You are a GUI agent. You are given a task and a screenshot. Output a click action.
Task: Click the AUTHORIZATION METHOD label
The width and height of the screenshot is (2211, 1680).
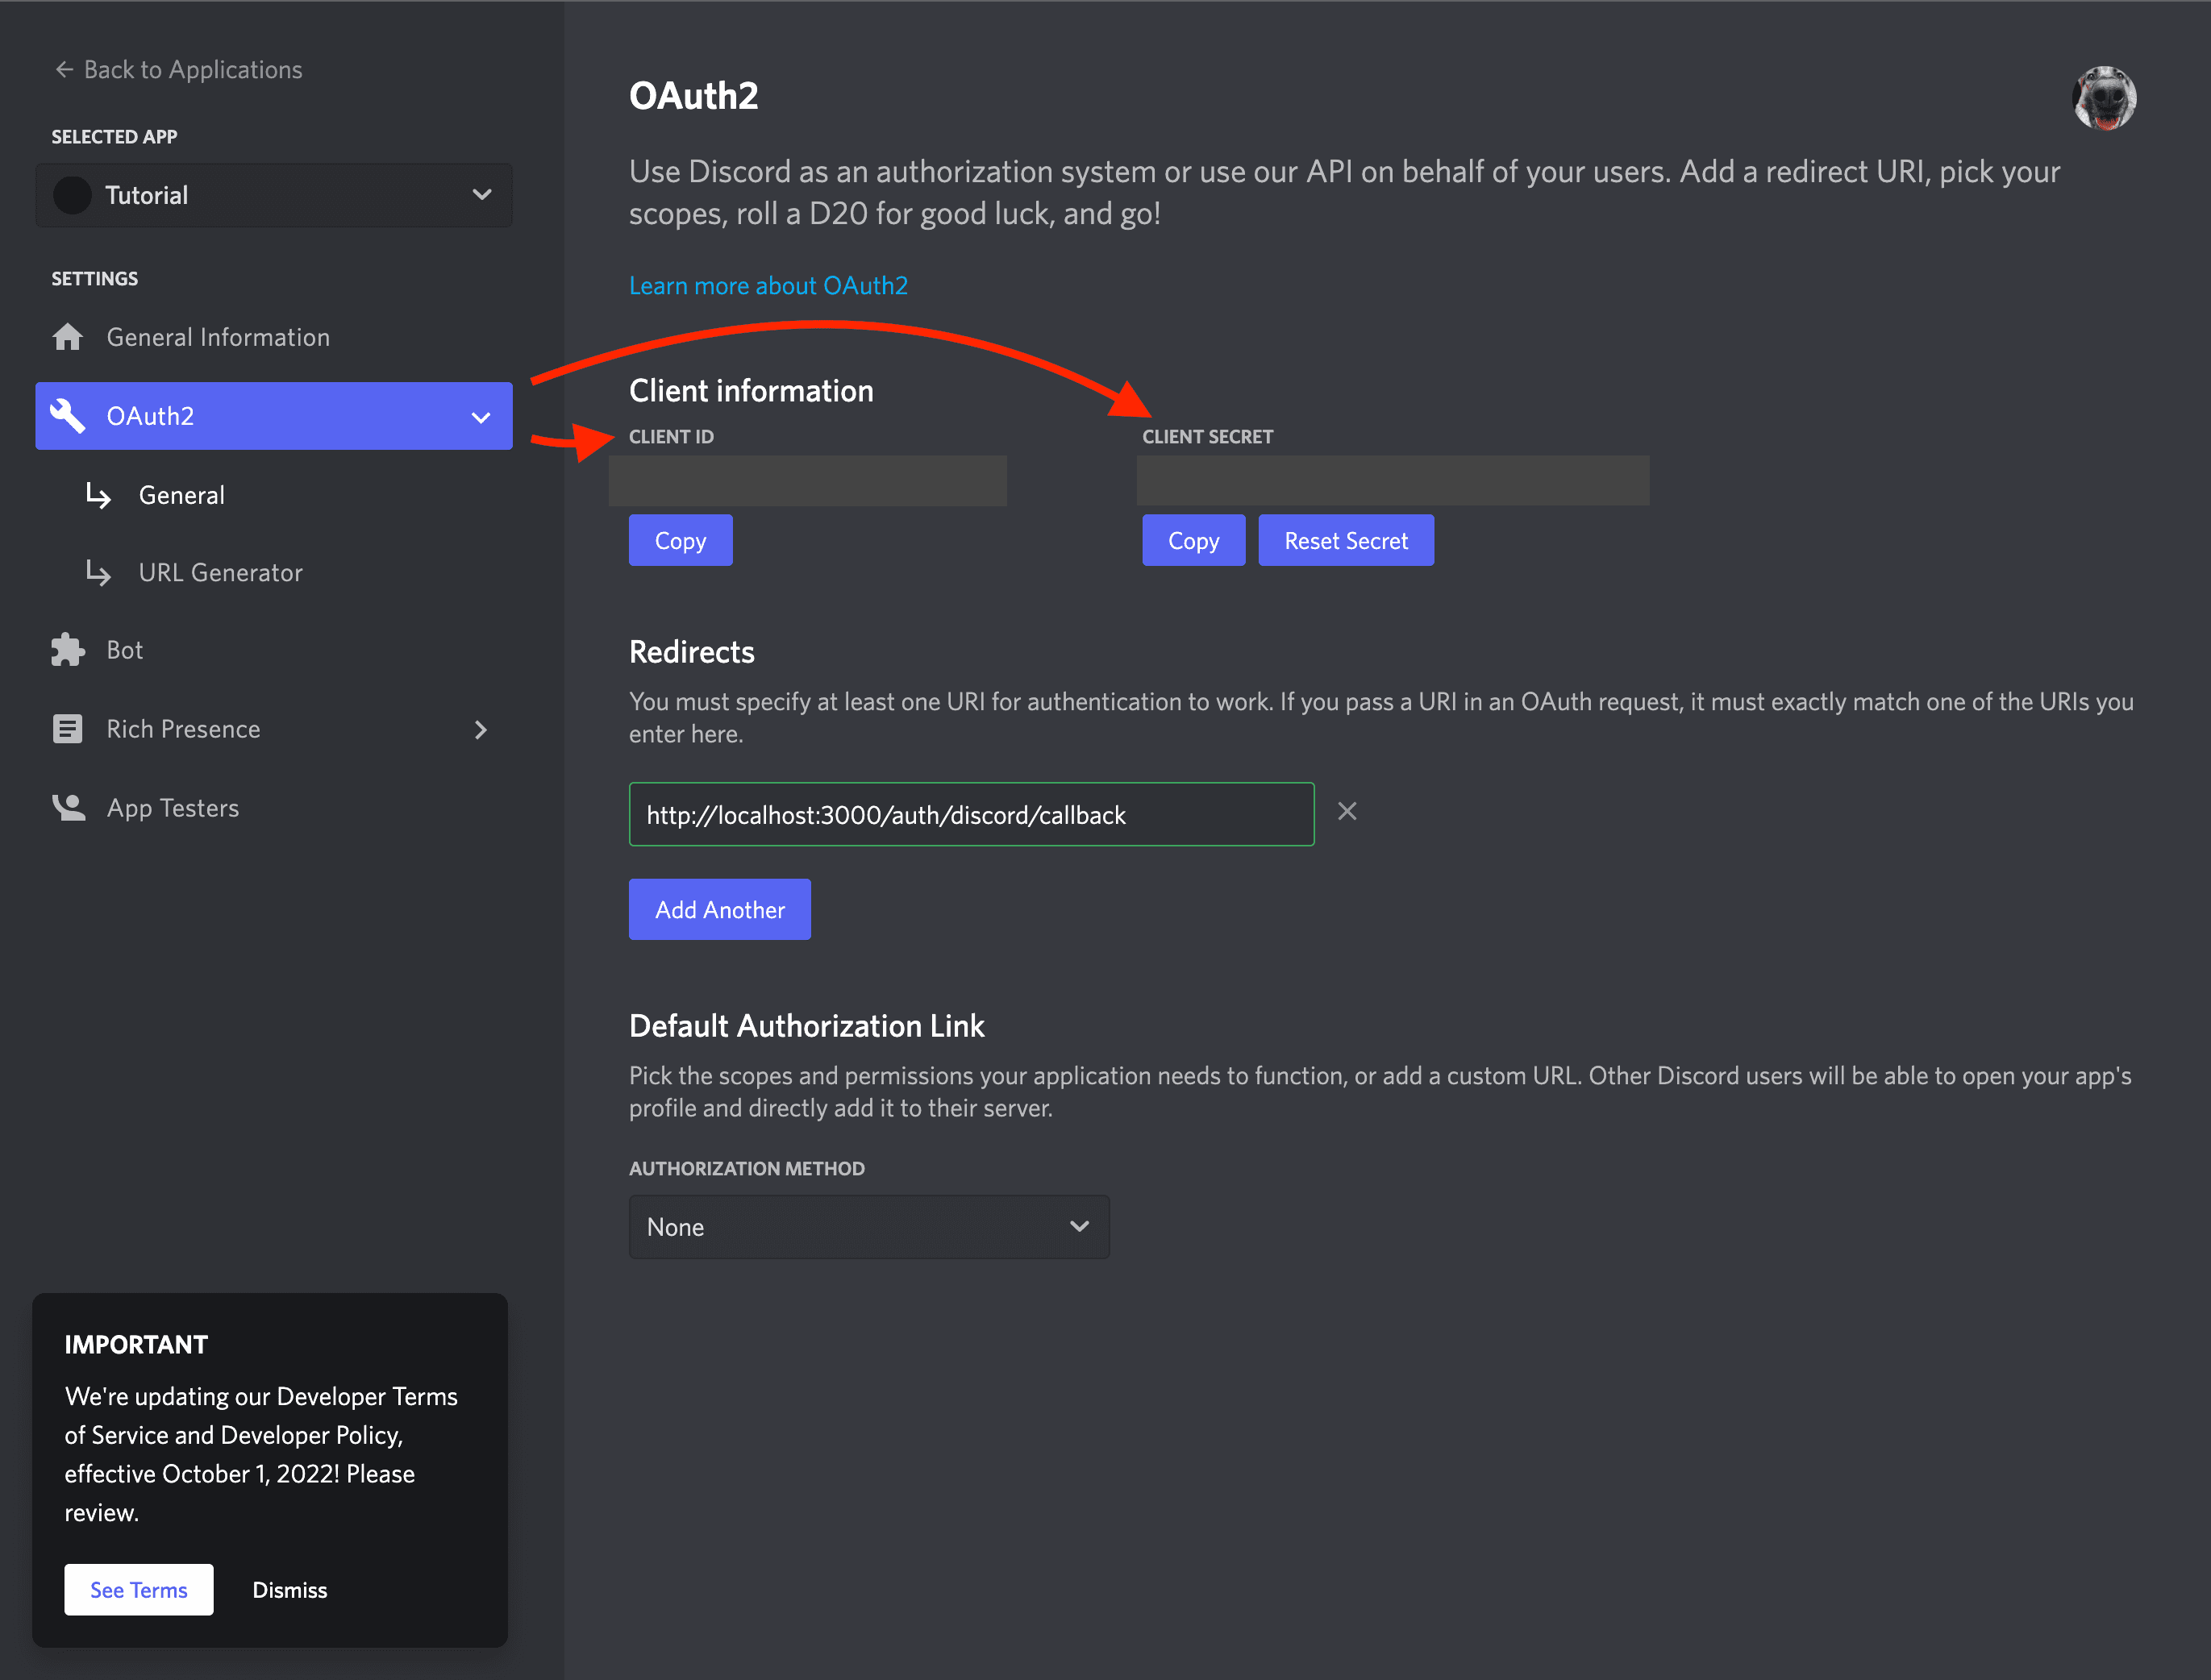747,1169
